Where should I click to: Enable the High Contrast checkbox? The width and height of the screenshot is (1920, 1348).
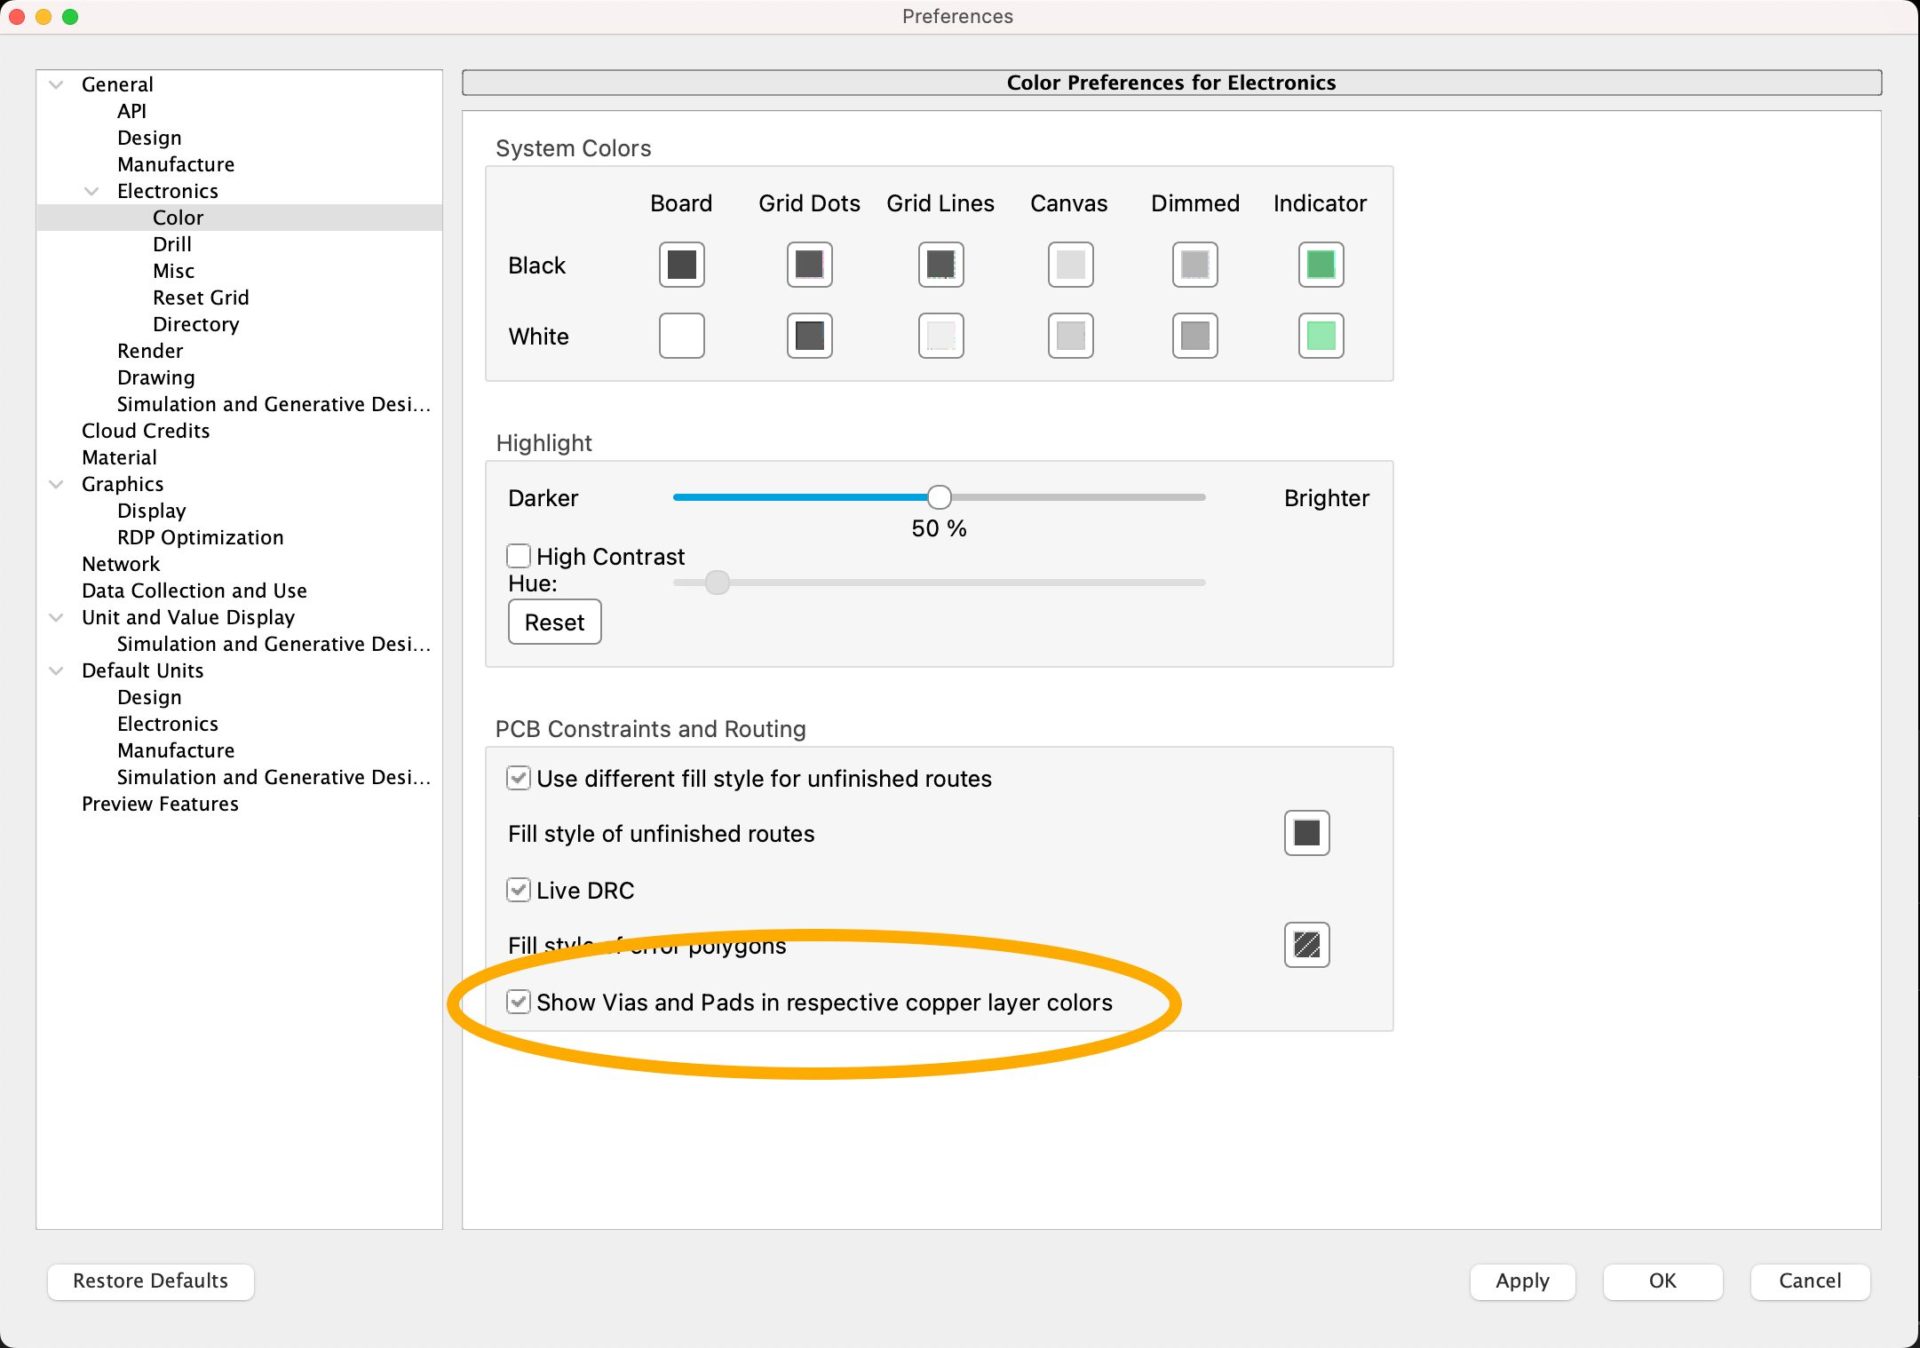[518, 556]
